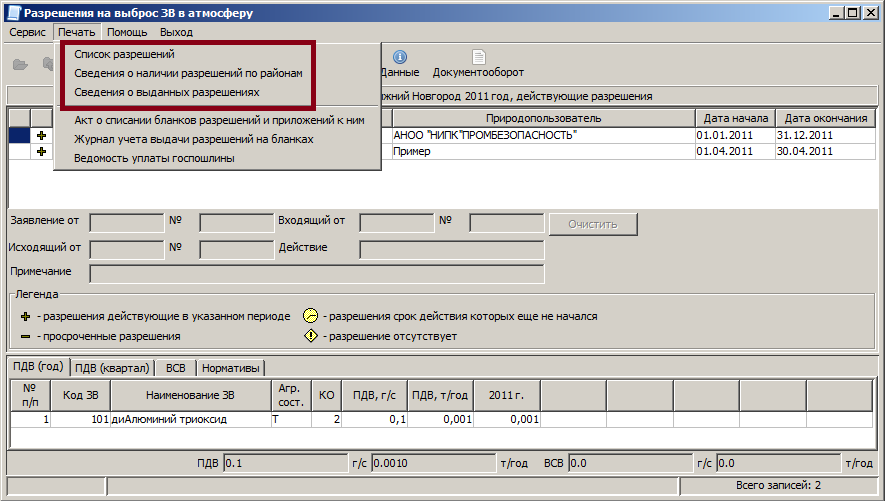Click the Примечание text field
Image resolution: width=885 pixels, height=501 pixels.
(x=316, y=273)
